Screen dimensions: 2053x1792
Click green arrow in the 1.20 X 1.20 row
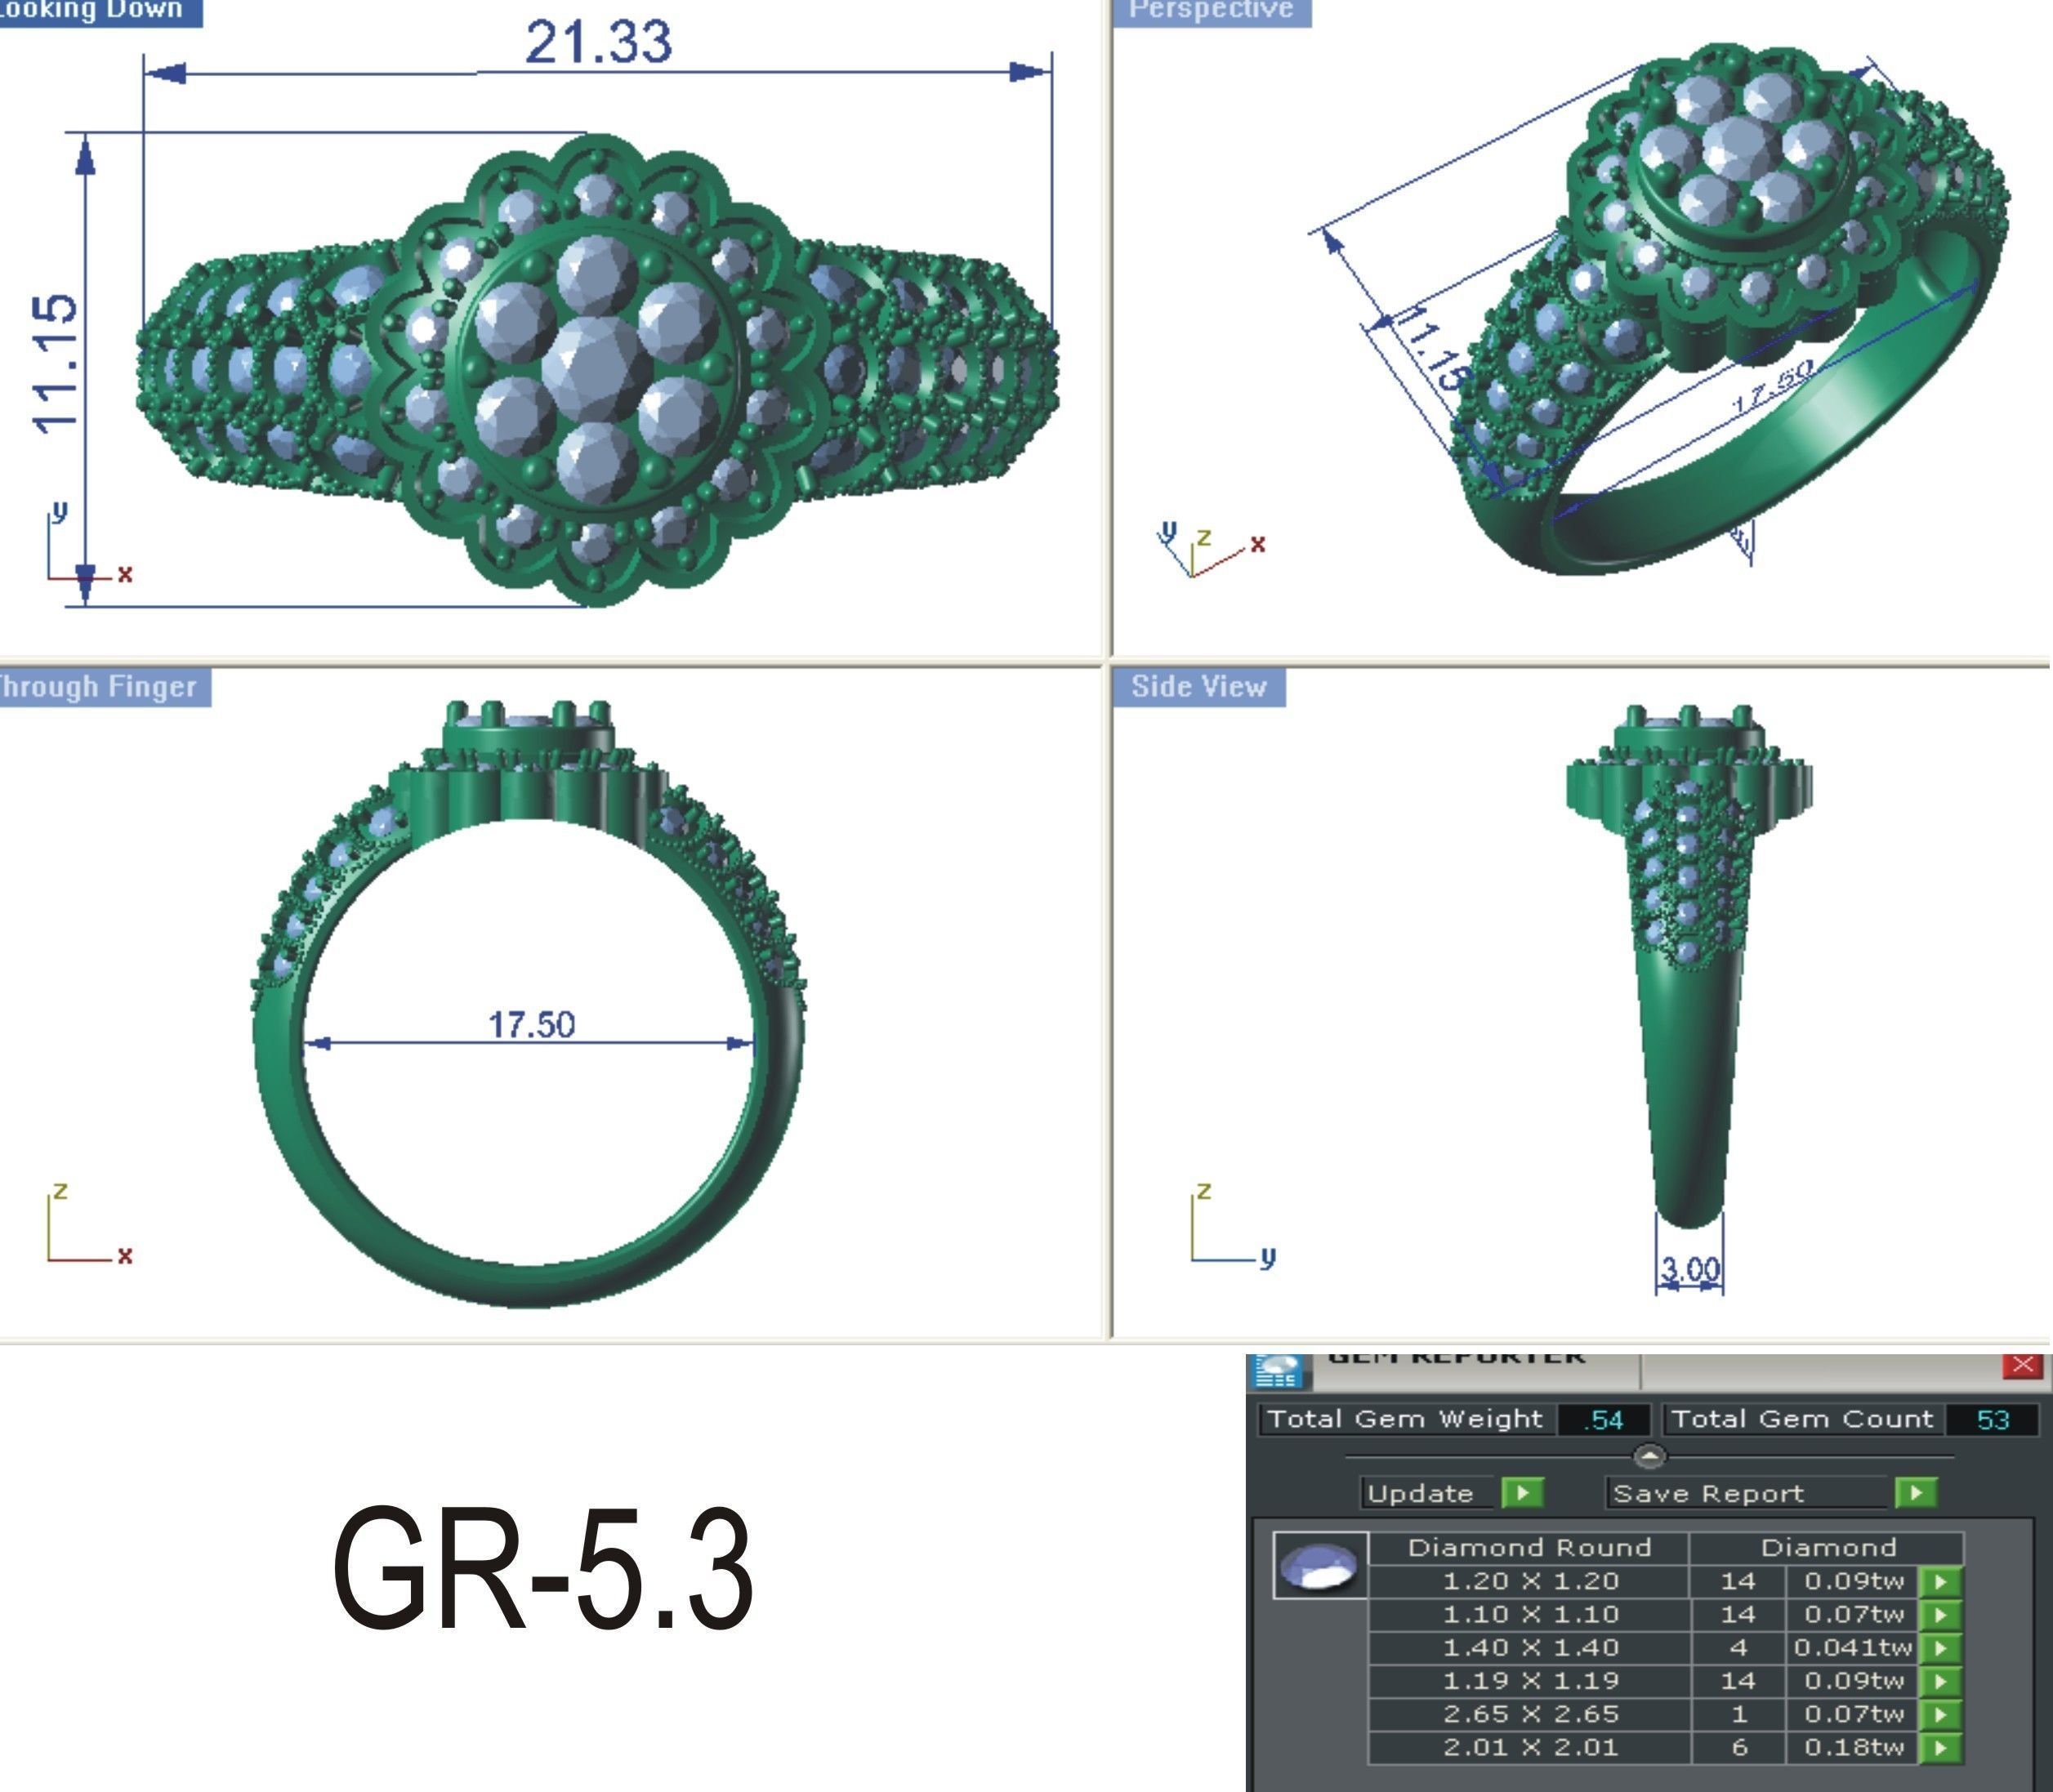(x=1940, y=1581)
